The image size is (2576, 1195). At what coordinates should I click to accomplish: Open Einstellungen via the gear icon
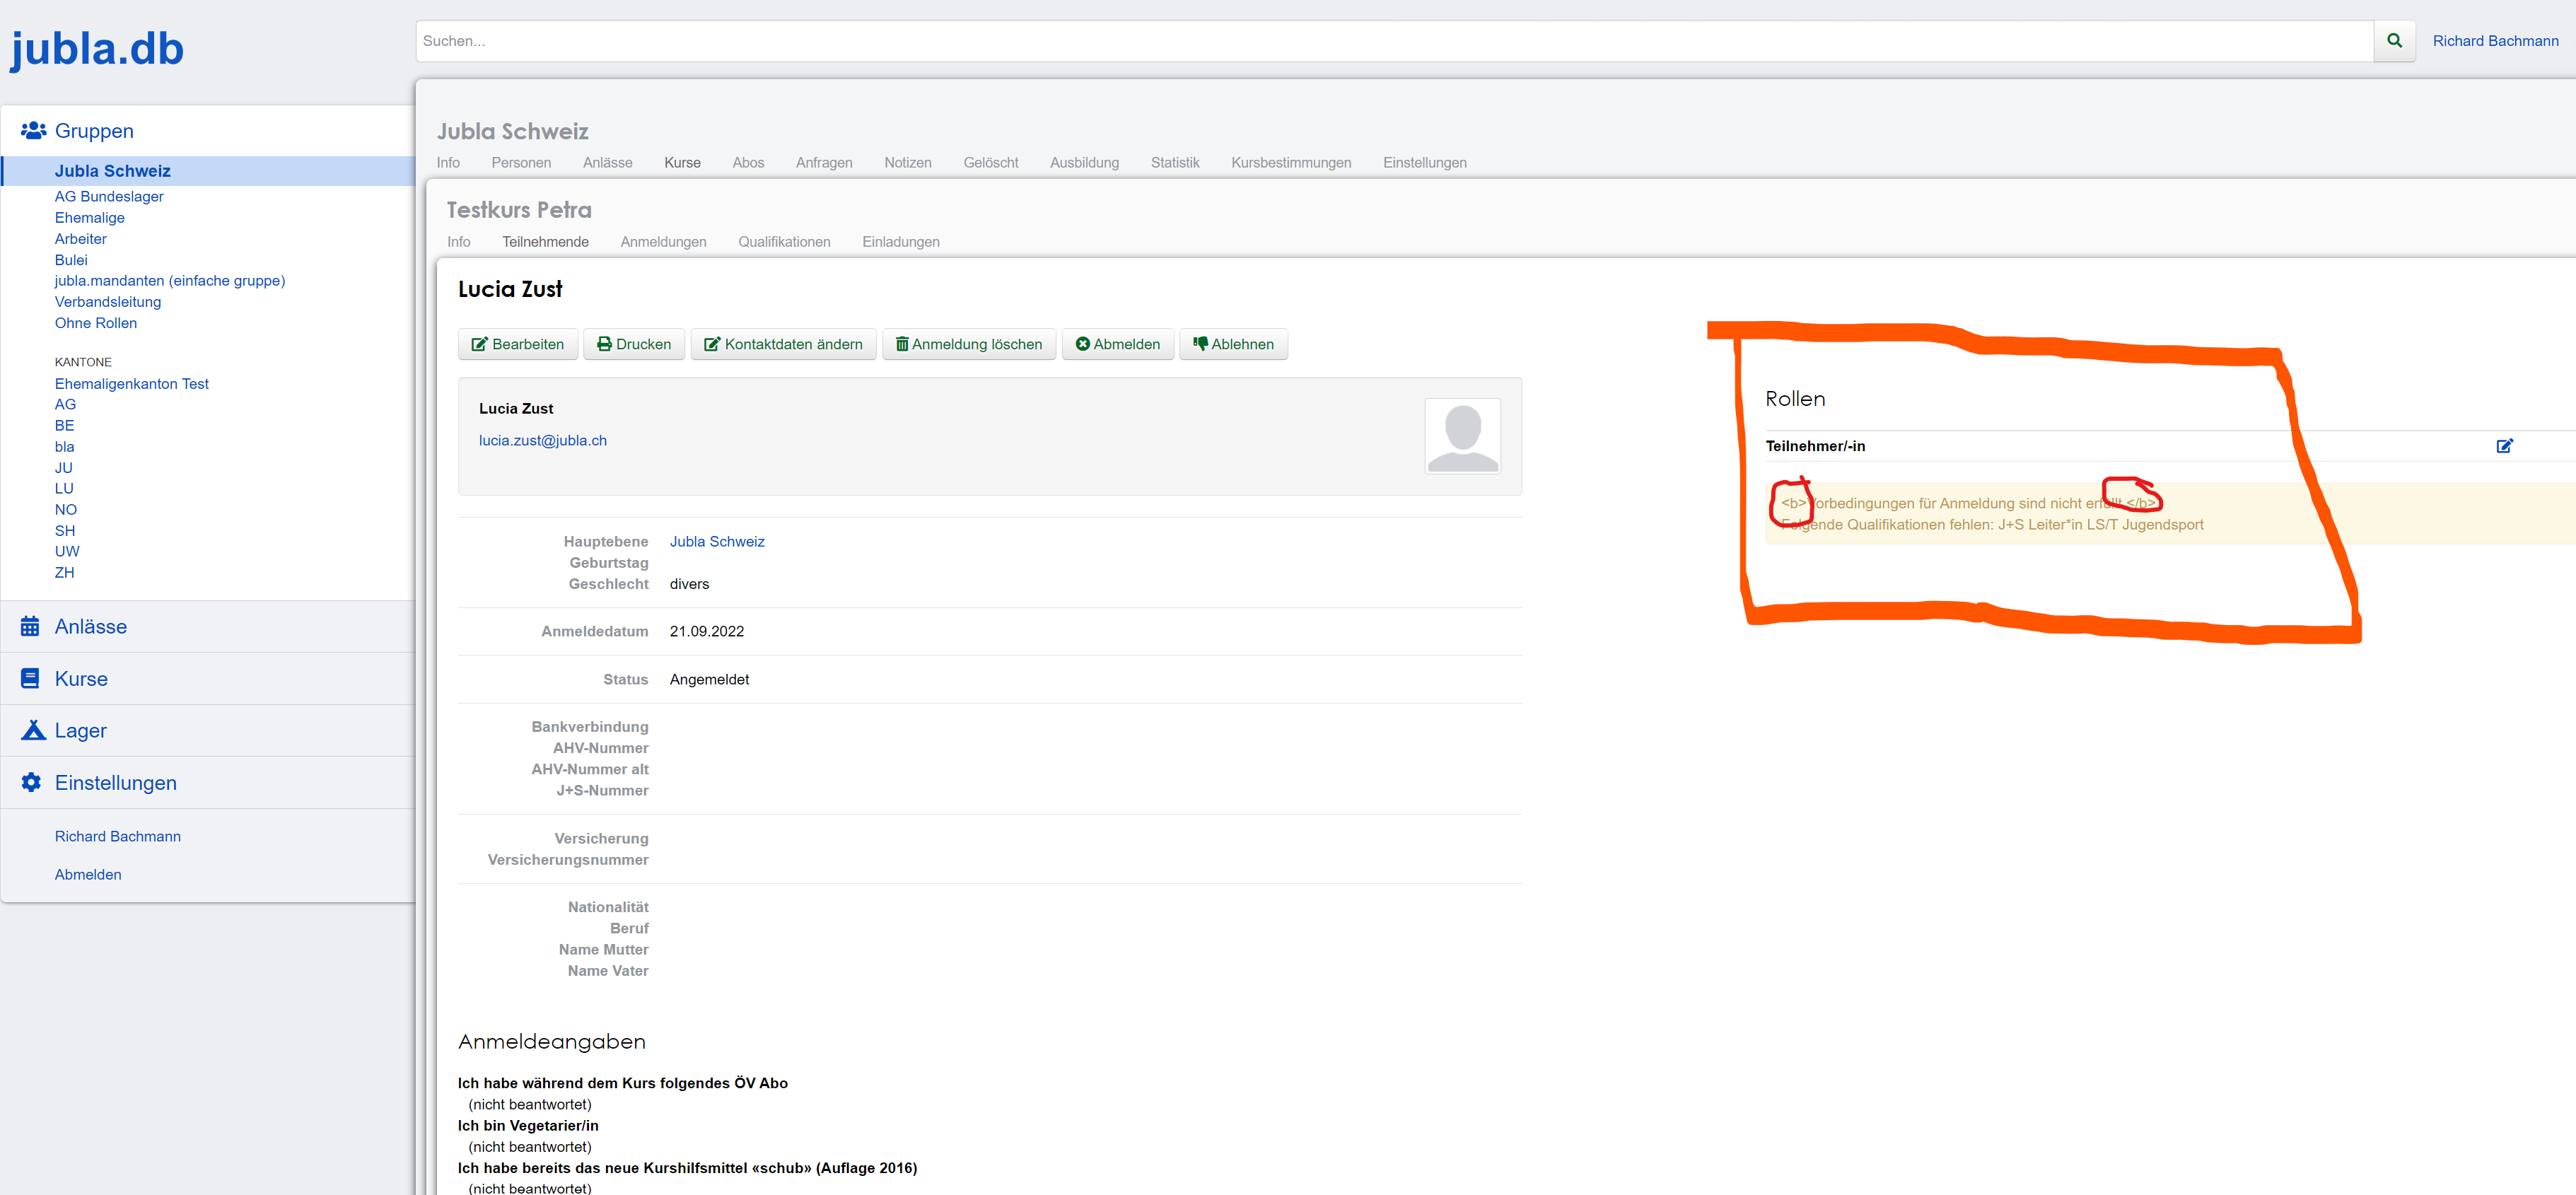tap(31, 781)
